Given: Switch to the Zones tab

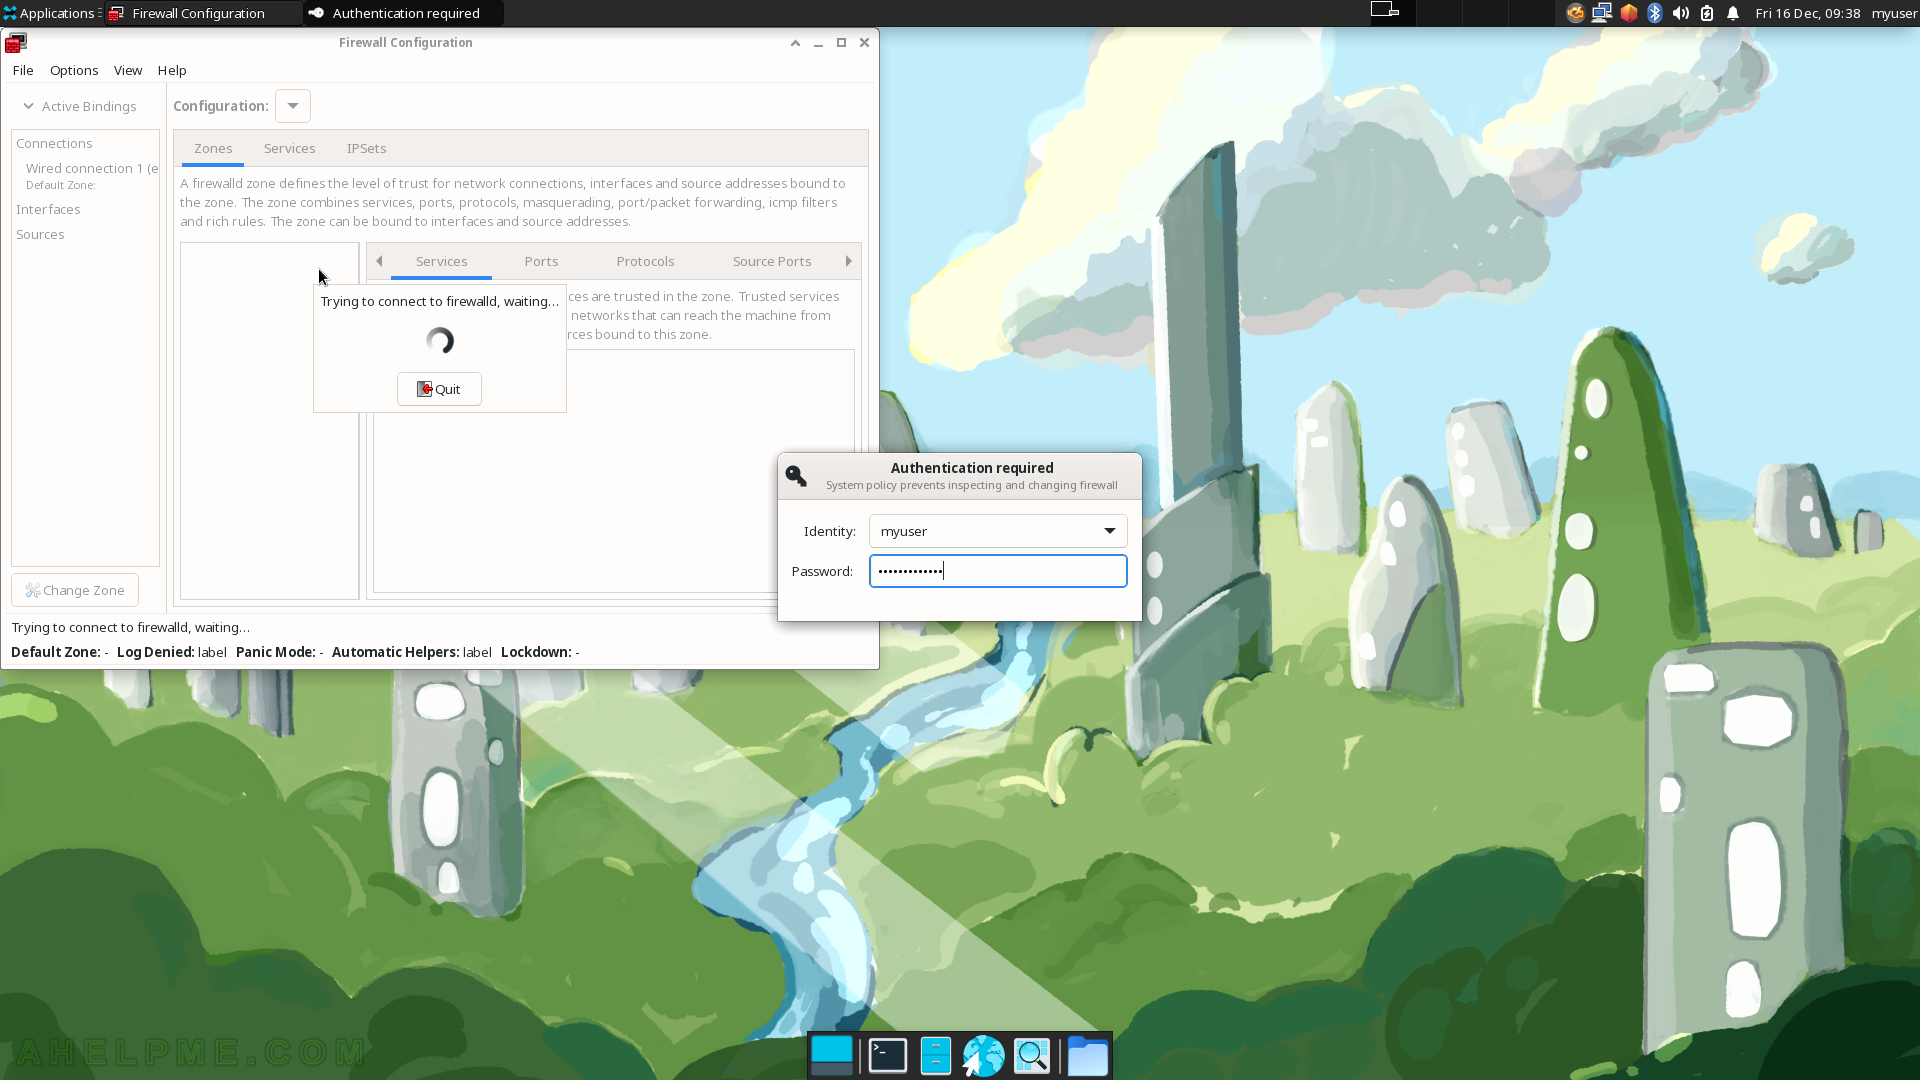Looking at the screenshot, I should pos(213,148).
